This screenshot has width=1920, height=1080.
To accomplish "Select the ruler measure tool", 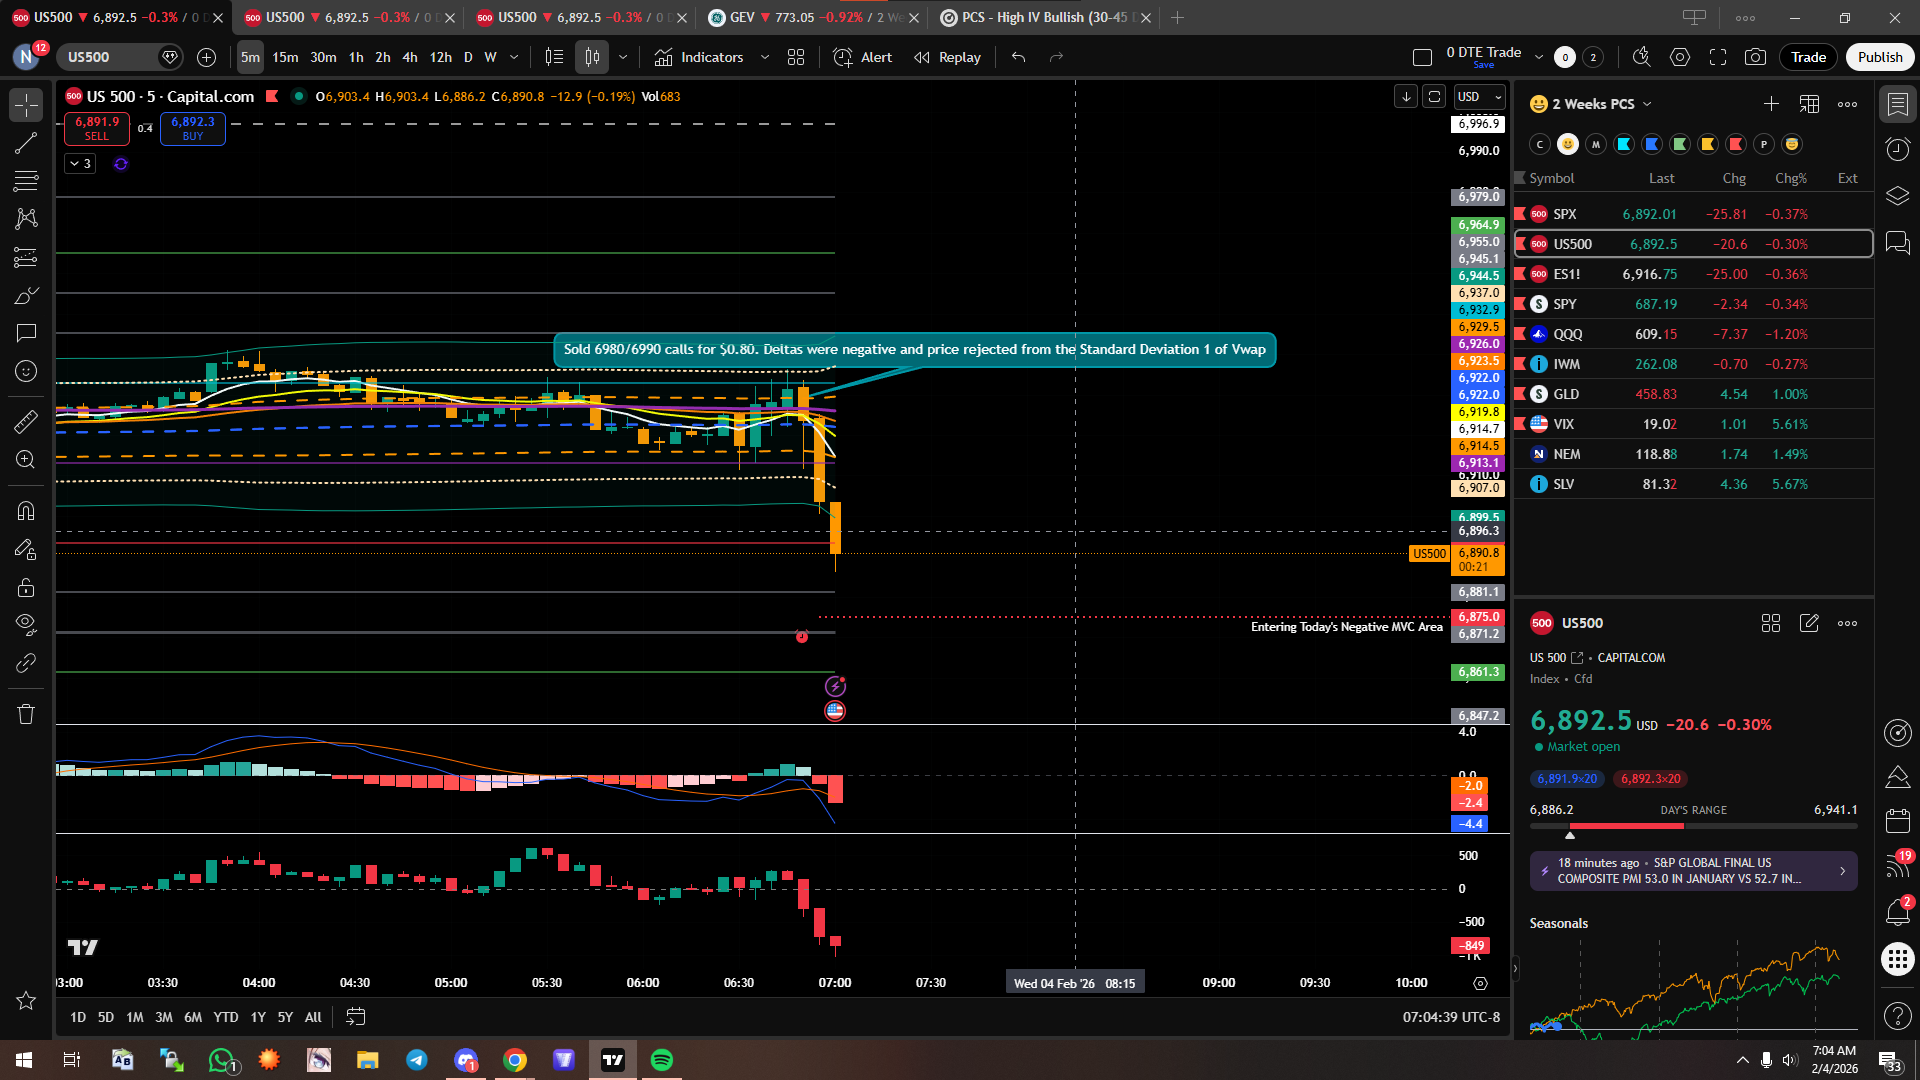I will pos(26,422).
